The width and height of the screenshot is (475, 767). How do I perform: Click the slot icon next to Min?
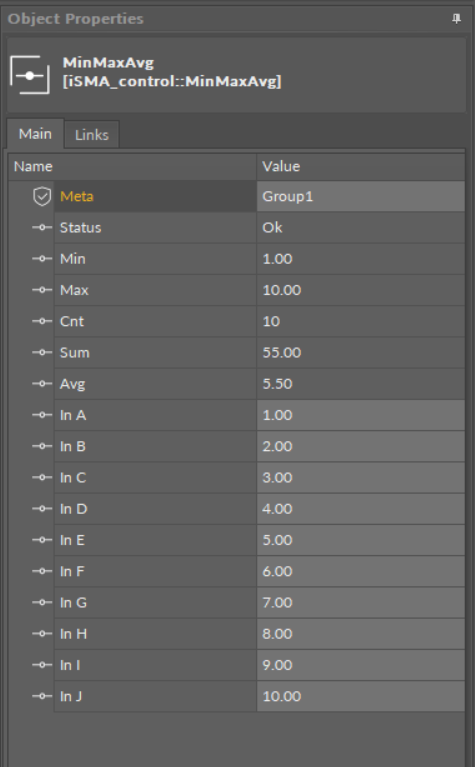click(x=42, y=259)
